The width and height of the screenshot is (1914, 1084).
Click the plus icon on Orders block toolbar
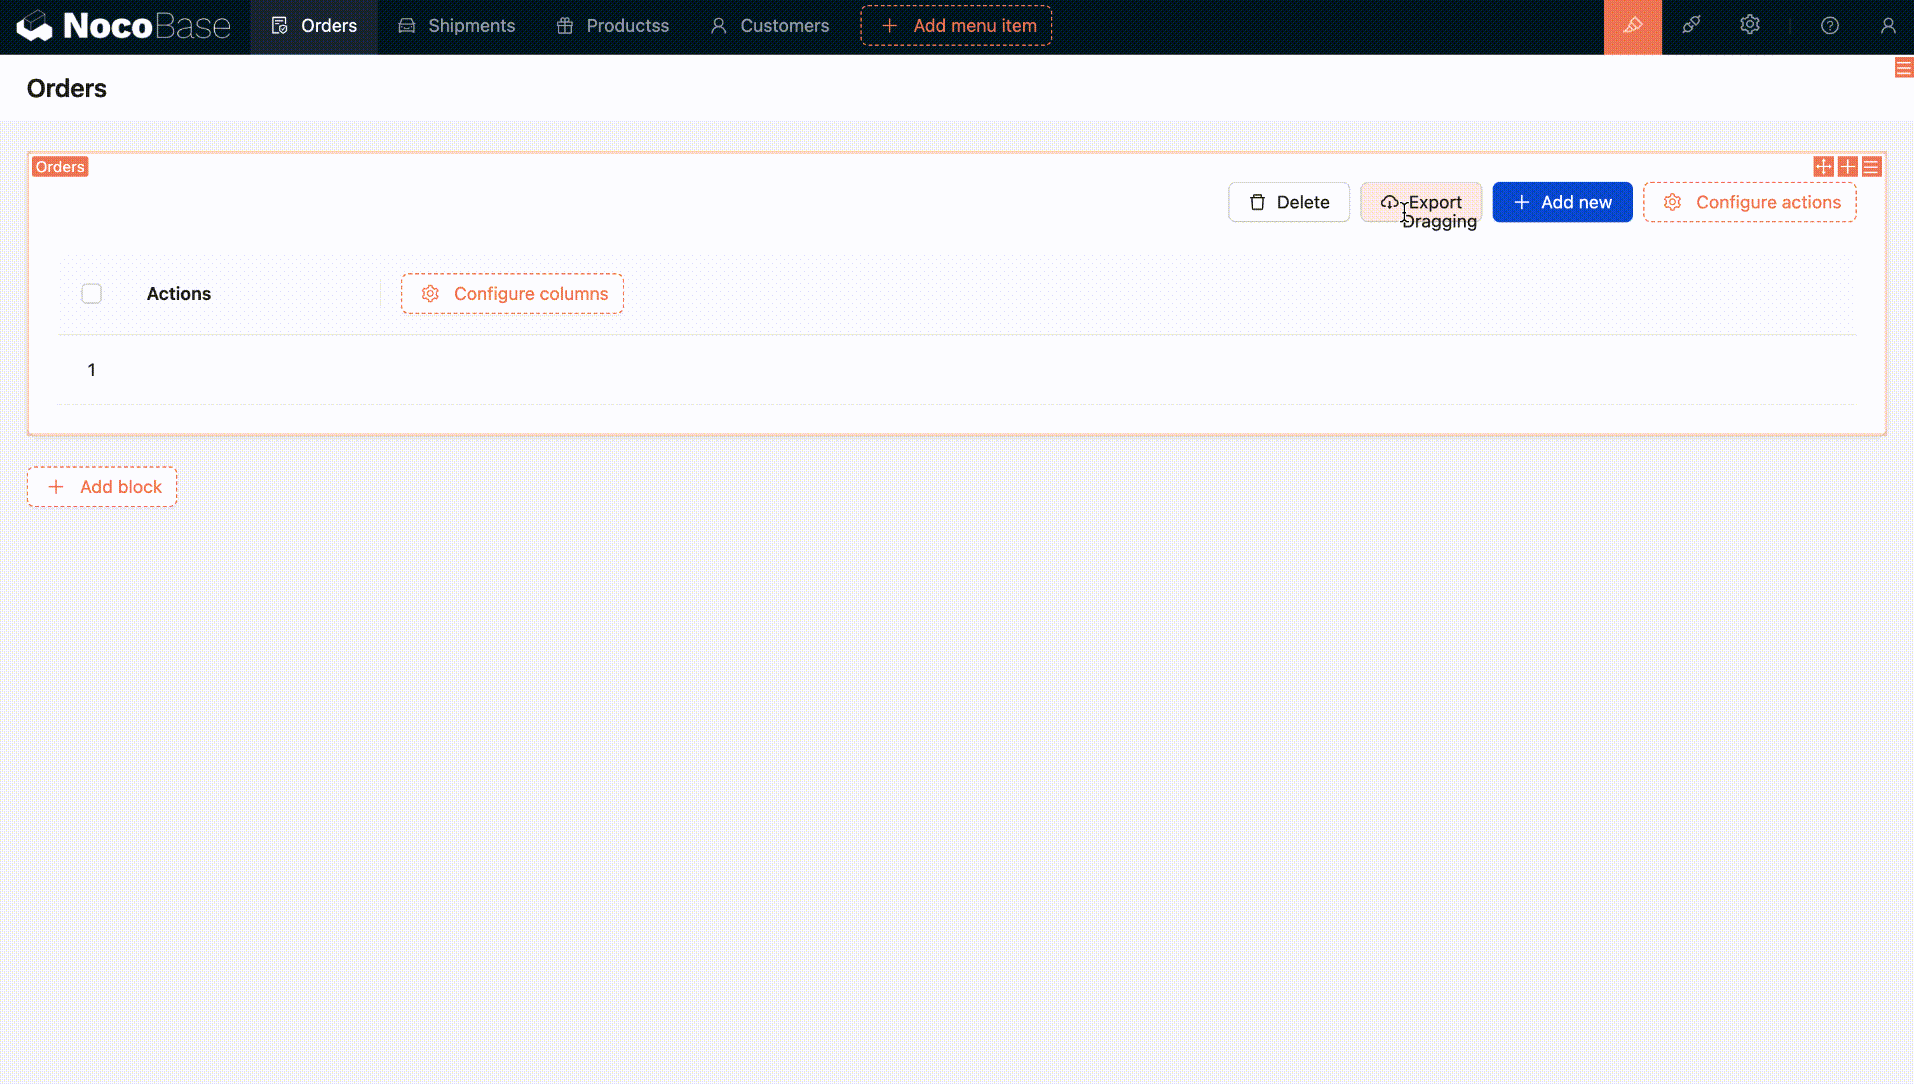click(x=1847, y=167)
